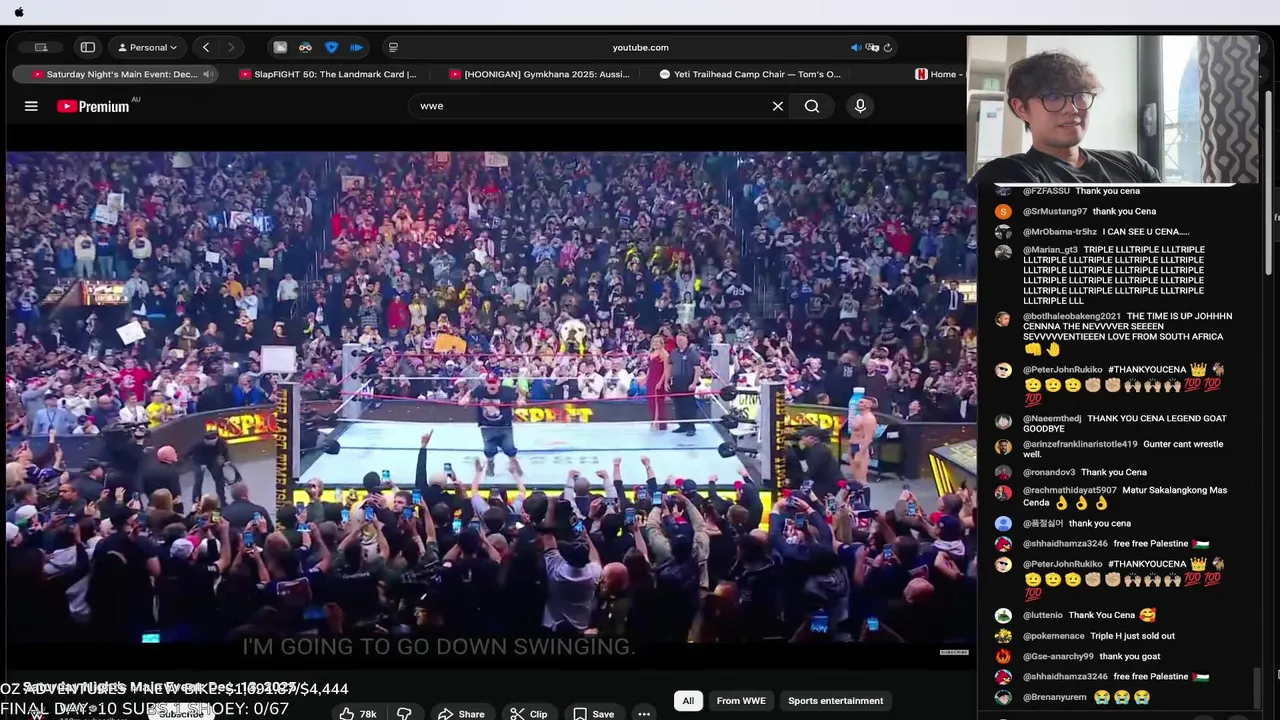Open the Personal profile dropdown

tap(148, 47)
